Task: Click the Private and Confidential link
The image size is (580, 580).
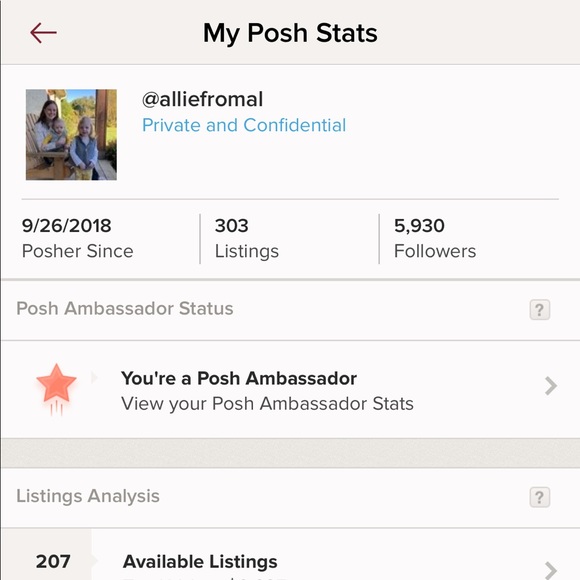Action: [244, 125]
